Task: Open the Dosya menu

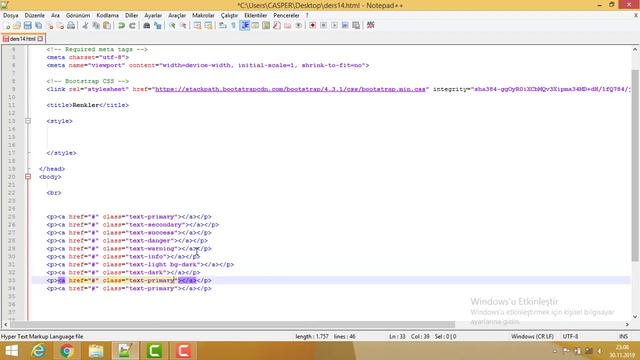Action: click(11, 15)
